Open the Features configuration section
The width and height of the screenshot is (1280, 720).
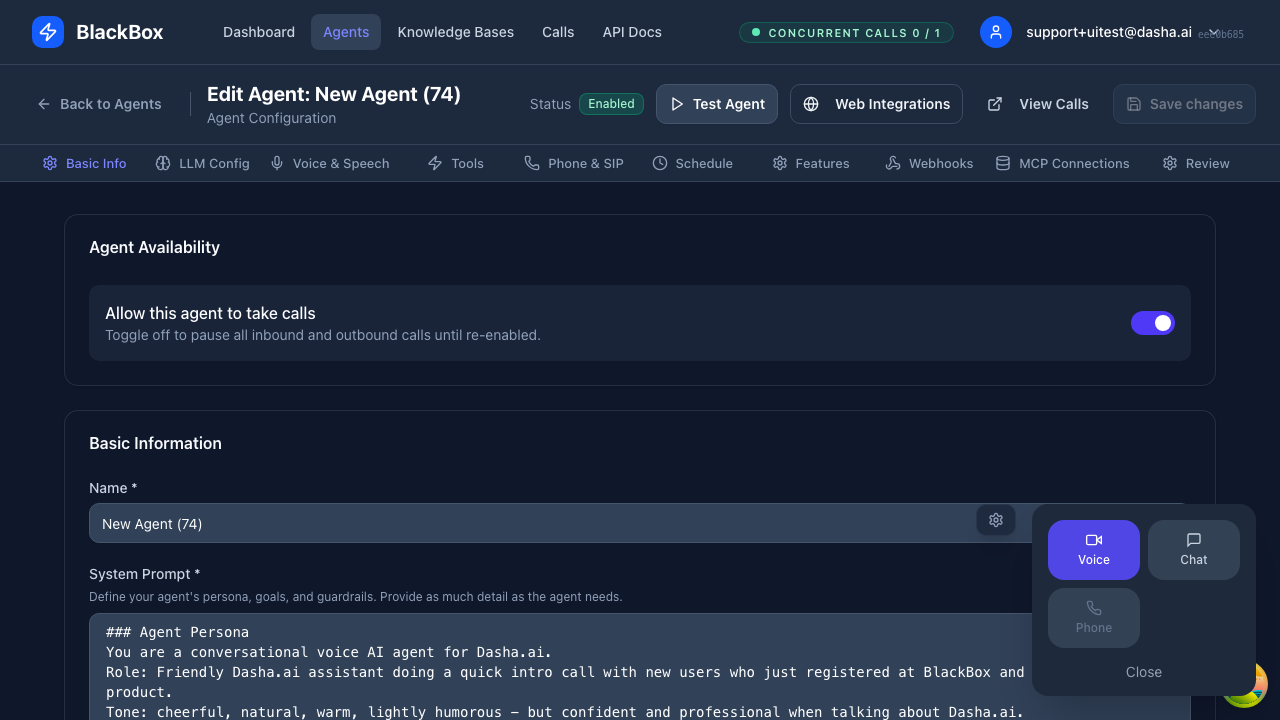810,163
